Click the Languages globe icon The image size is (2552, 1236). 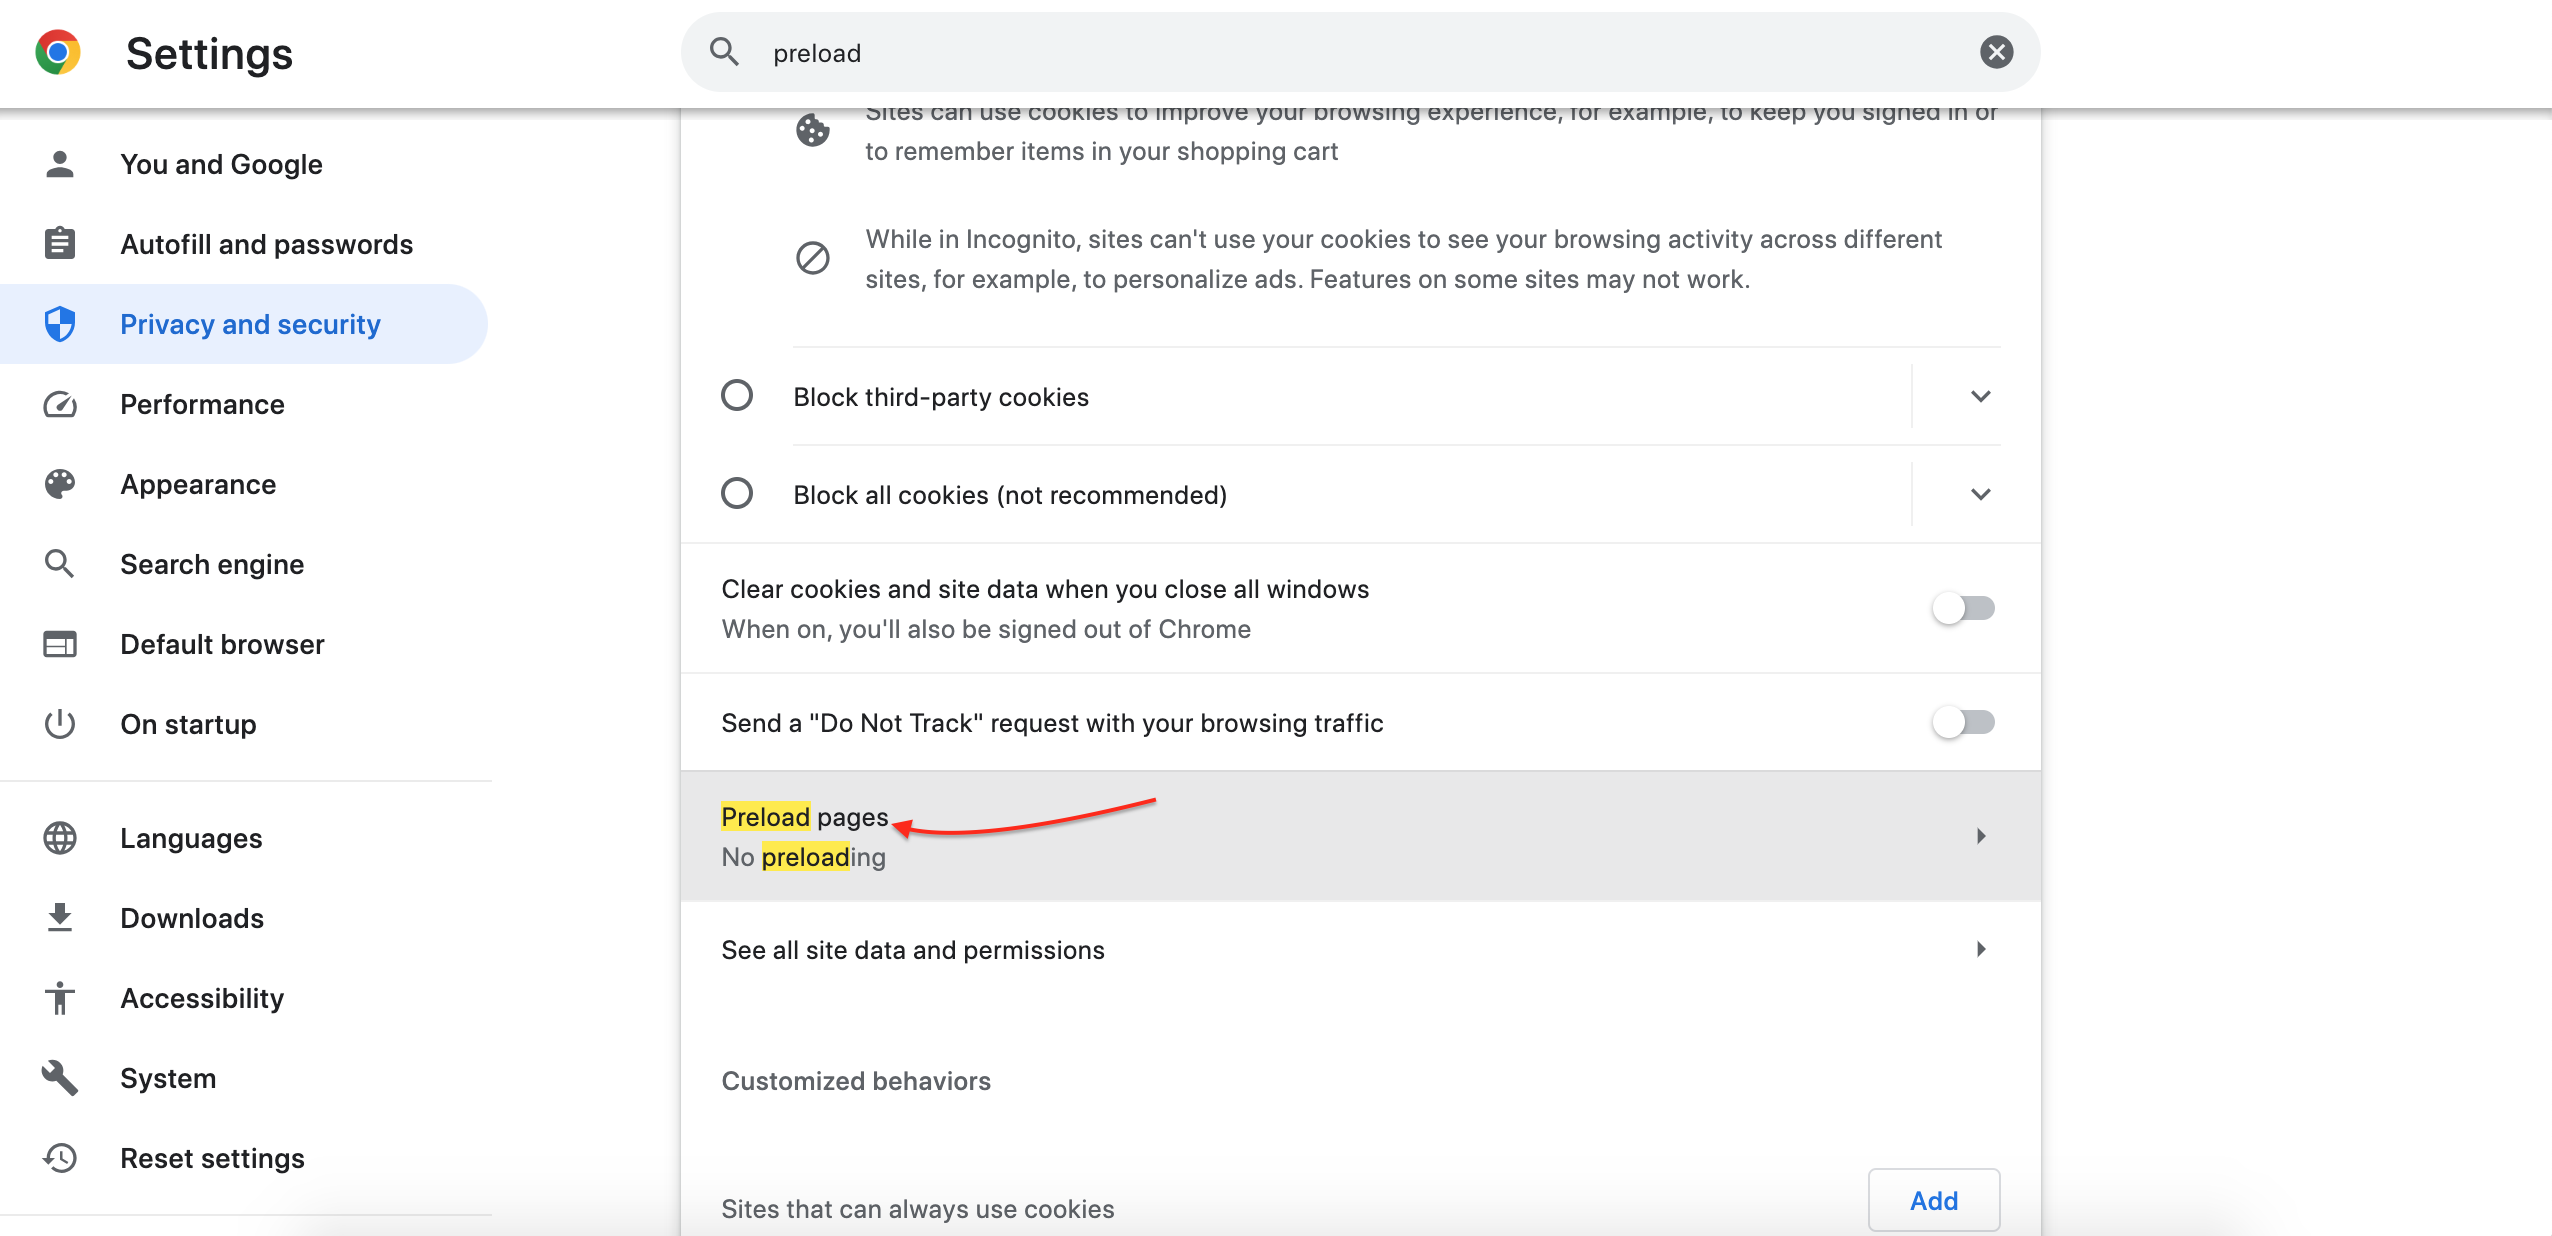(60, 838)
